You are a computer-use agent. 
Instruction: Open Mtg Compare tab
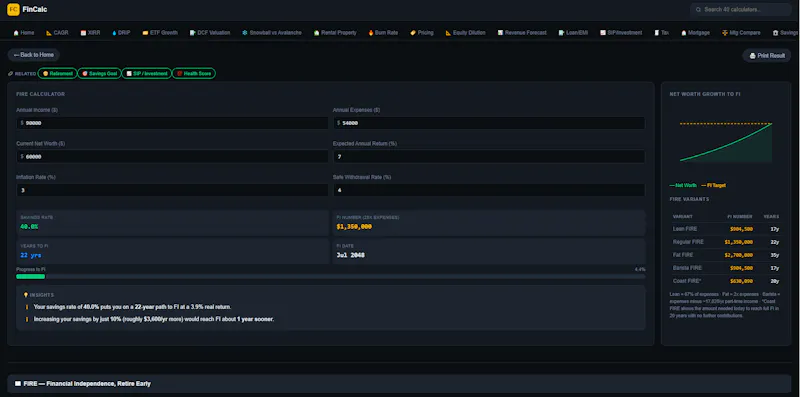[741, 33]
